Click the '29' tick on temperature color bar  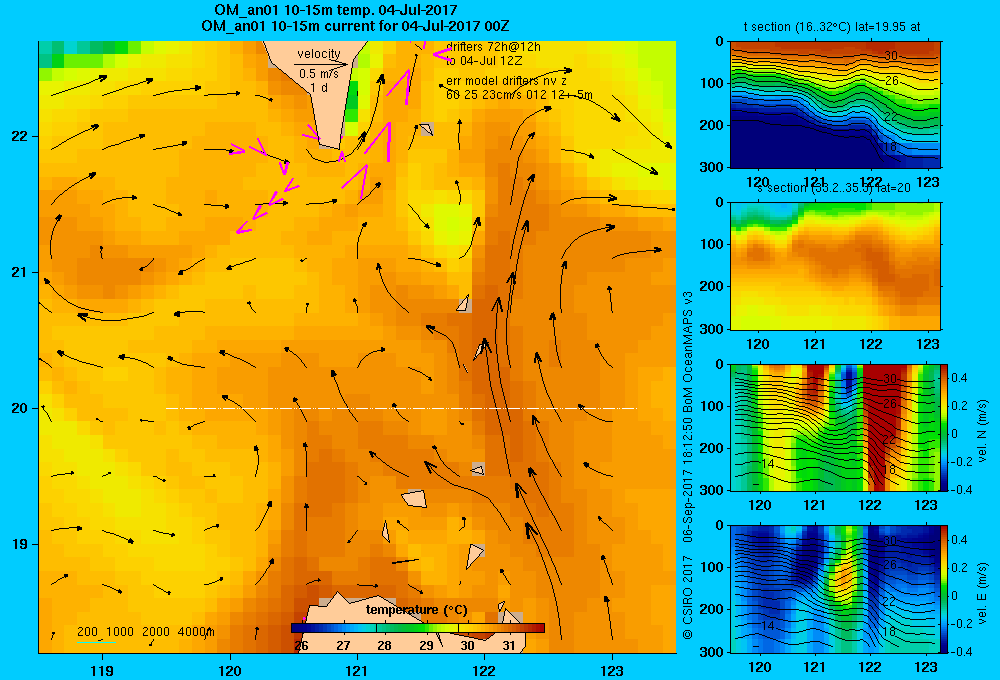[x=427, y=646]
